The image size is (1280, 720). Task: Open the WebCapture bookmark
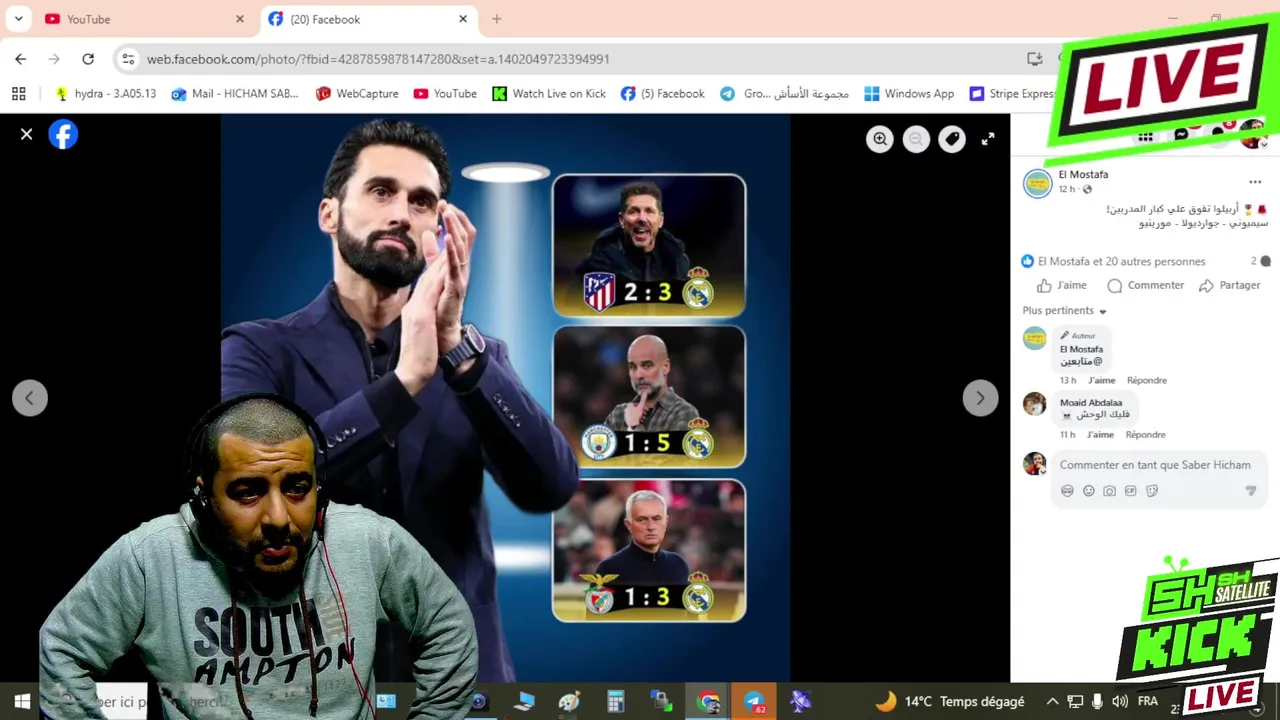357,94
